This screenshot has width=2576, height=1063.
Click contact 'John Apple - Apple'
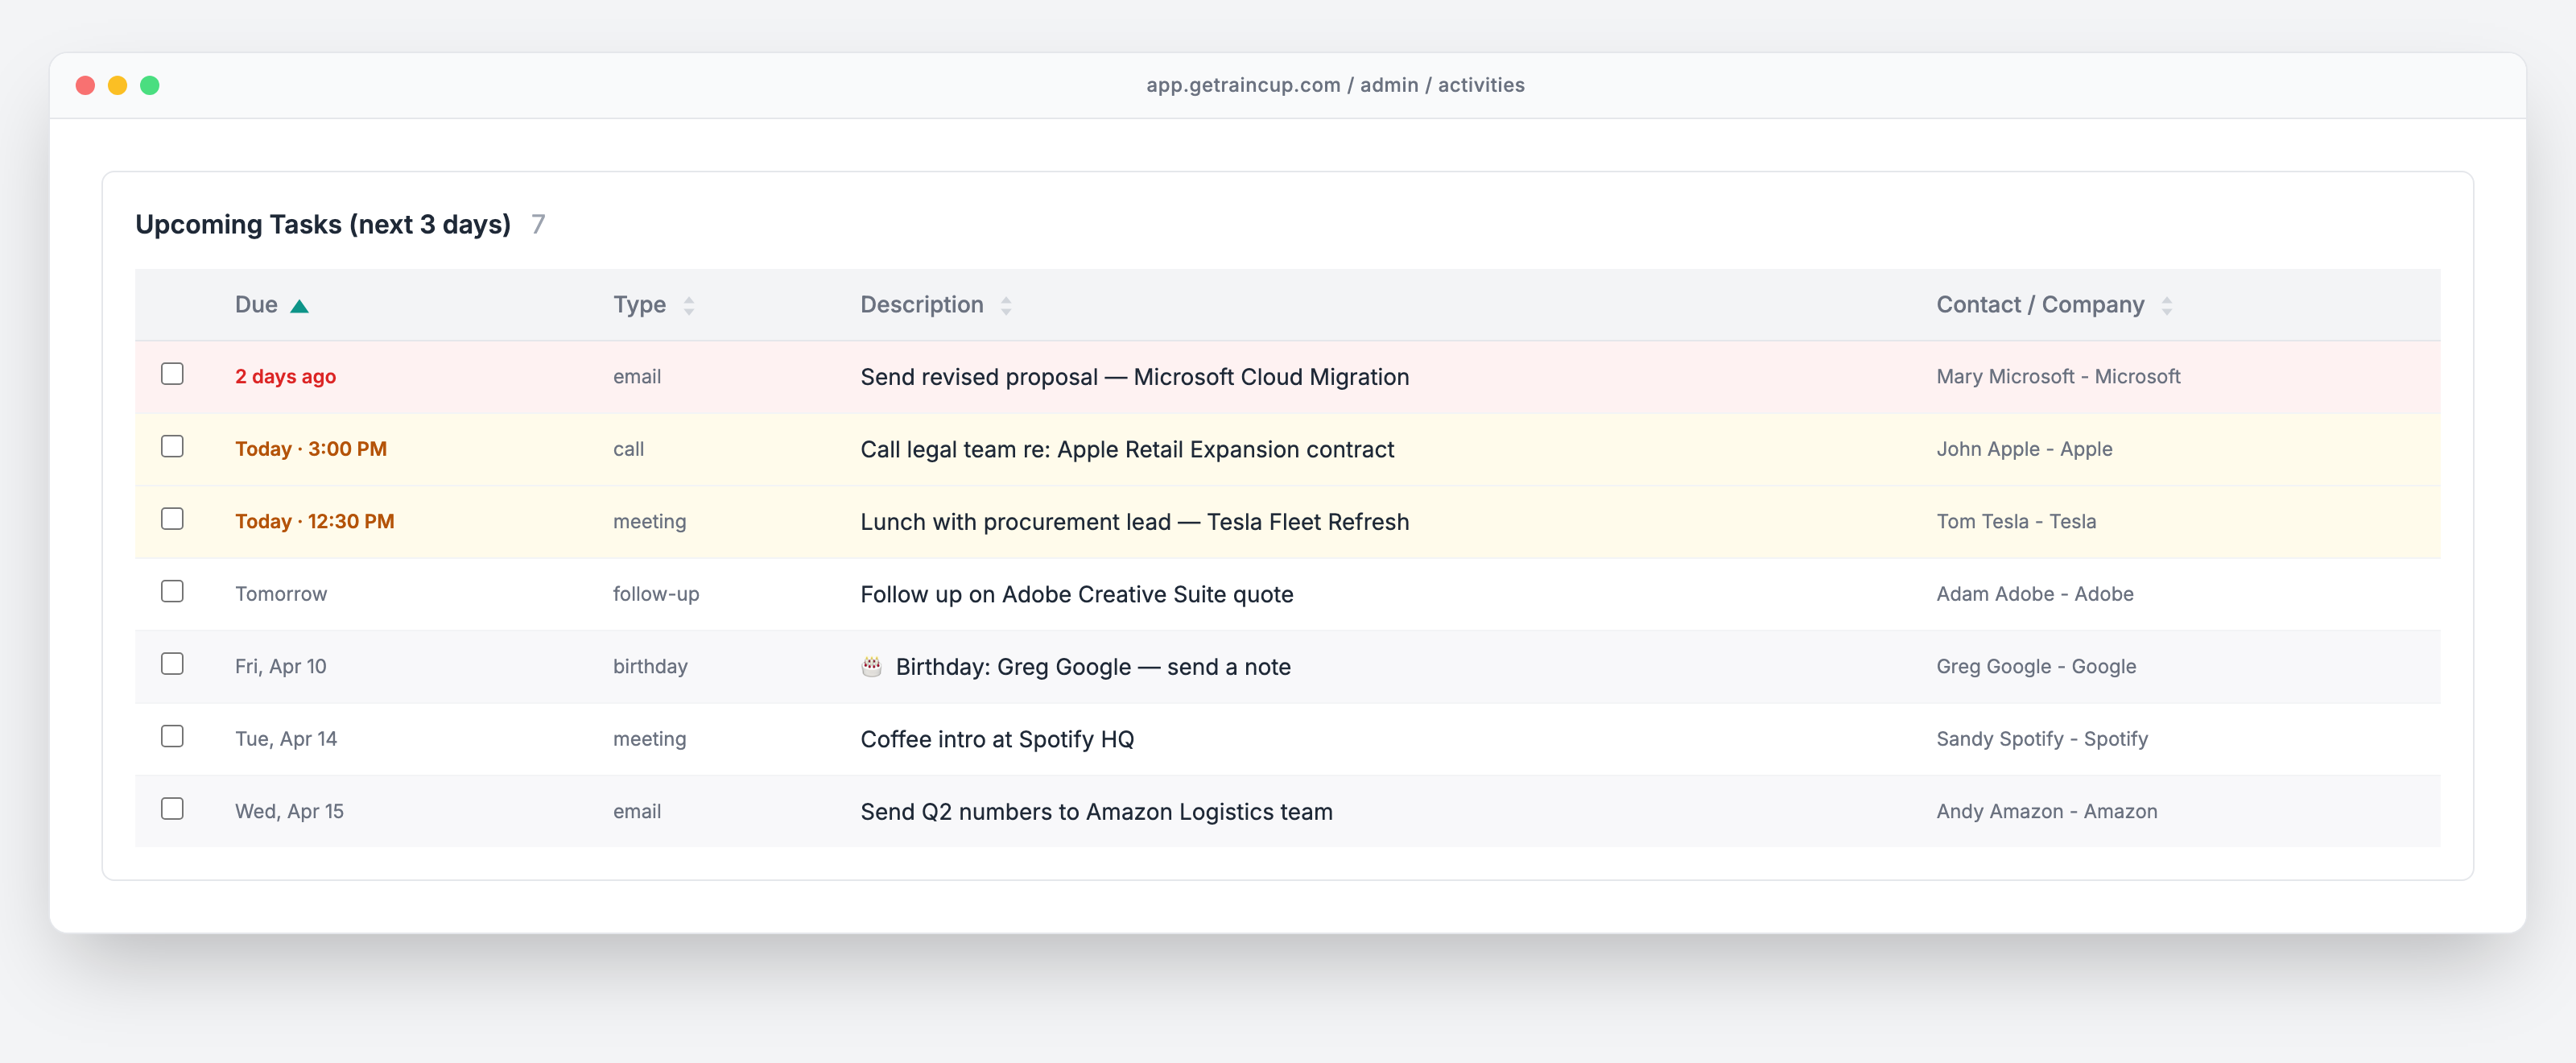2024,449
